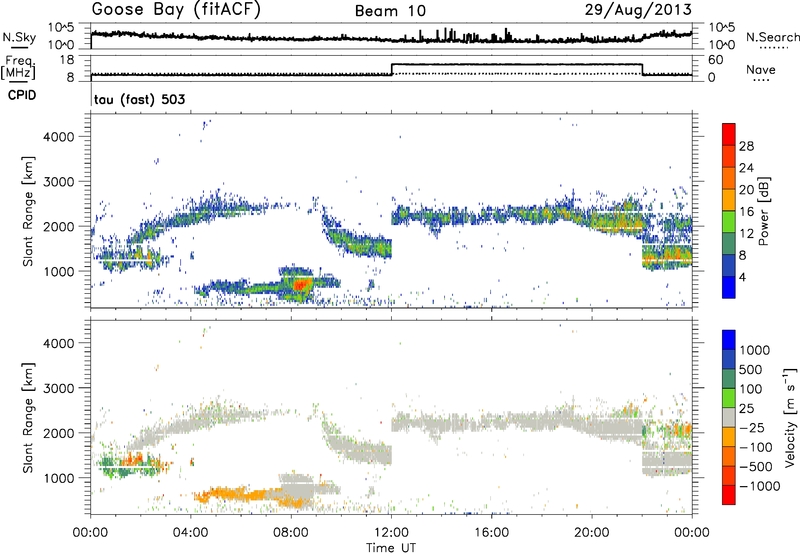Image resolution: width=800 pixels, height=554 pixels.
Task: Click the "Slant Range [km]" label of velocity panel
Action: pos(28,418)
